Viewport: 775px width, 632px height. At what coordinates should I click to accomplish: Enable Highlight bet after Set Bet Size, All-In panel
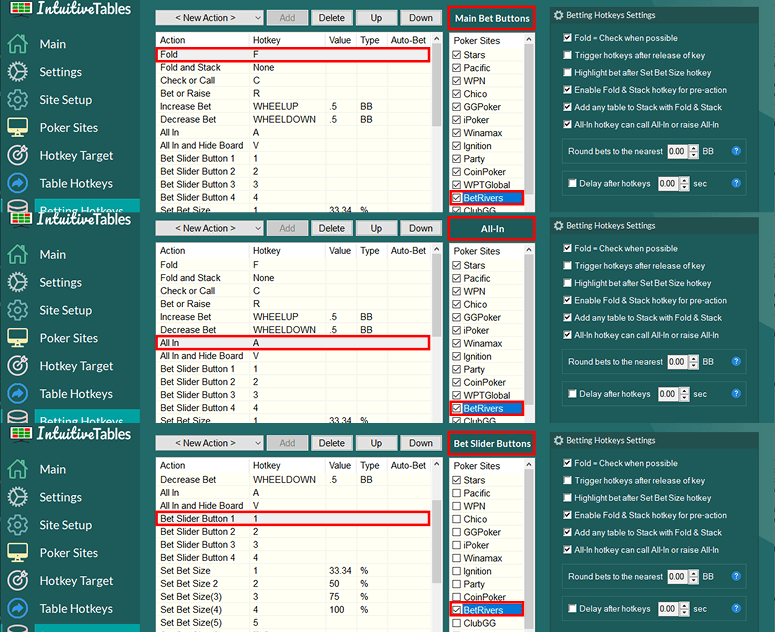[567, 283]
